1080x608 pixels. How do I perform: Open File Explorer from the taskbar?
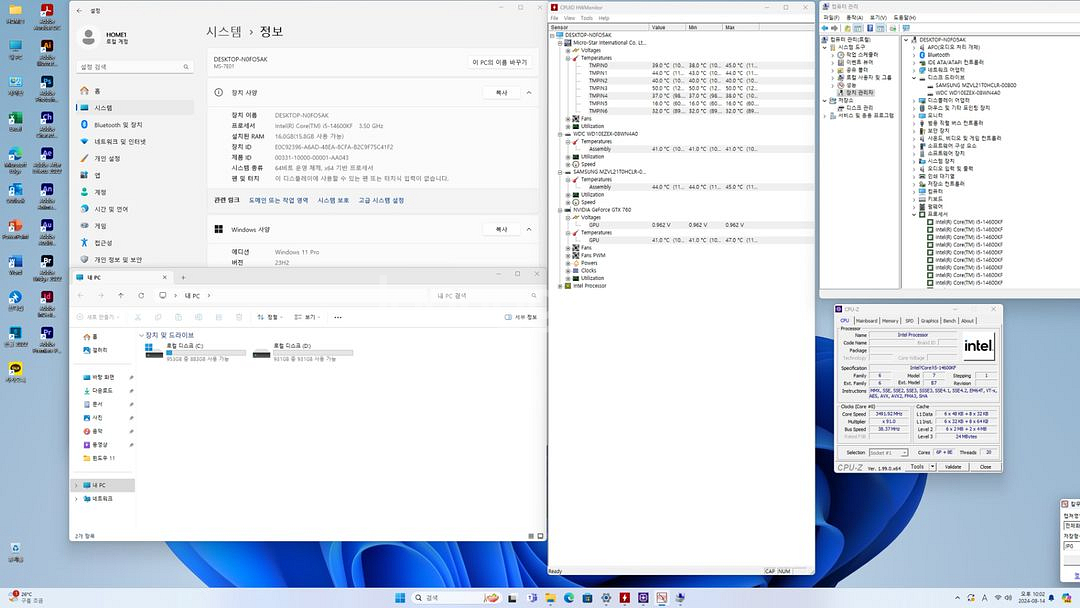[x=550, y=598]
